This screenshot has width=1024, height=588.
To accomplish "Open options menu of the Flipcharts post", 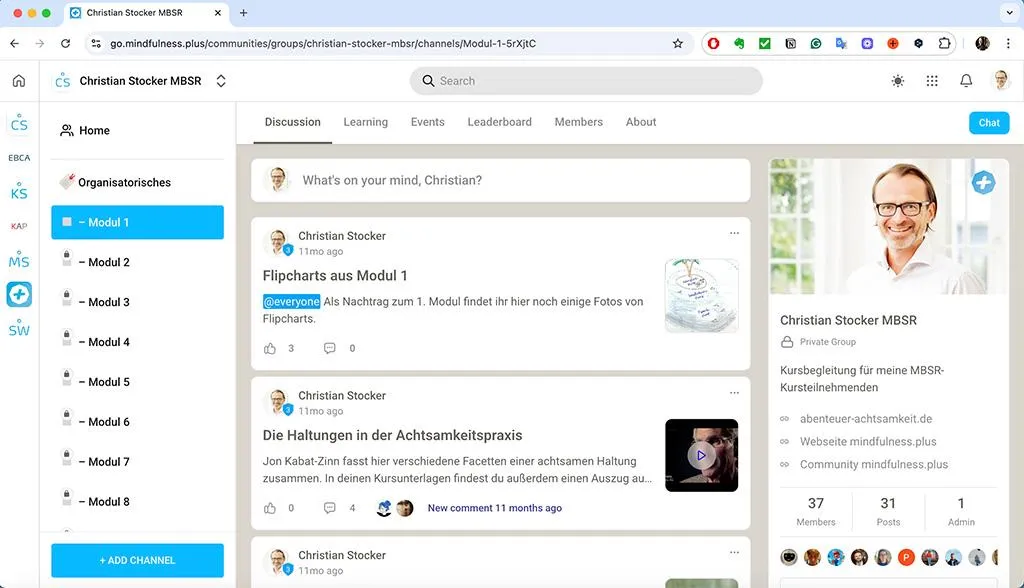I will click(734, 233).
